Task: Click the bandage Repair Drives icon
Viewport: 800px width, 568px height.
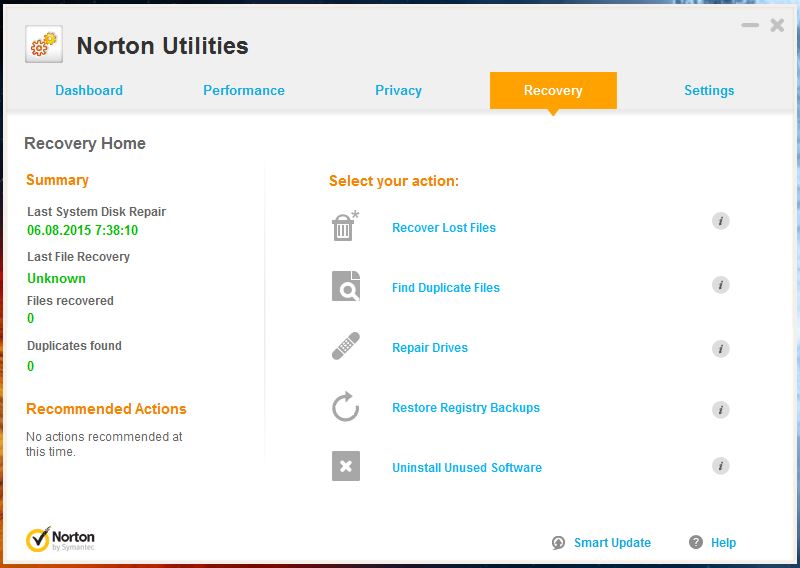Action: tap(345, 346)
